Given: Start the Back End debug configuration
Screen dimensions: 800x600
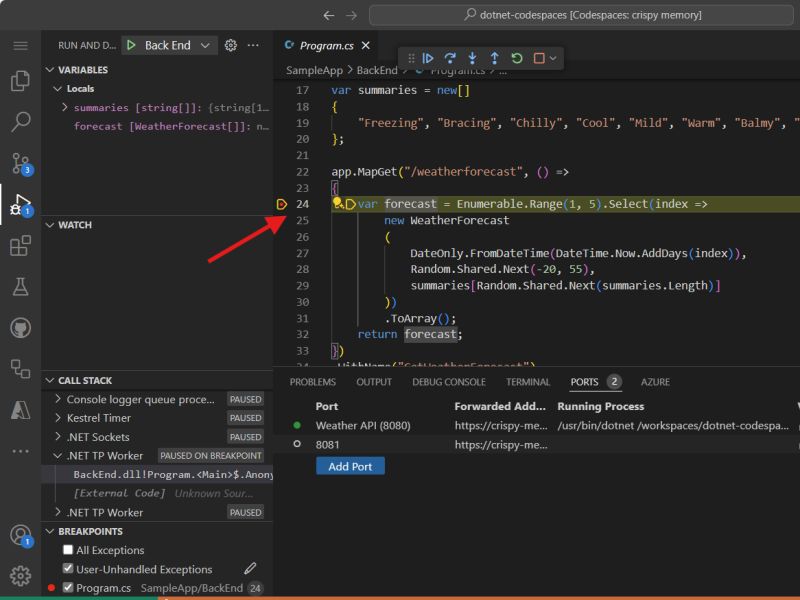Looking at the screenshot, I should coord(131,45).
